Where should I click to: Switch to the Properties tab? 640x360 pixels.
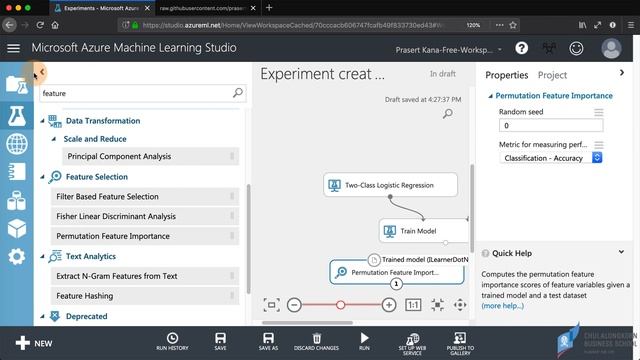point(507,75)
